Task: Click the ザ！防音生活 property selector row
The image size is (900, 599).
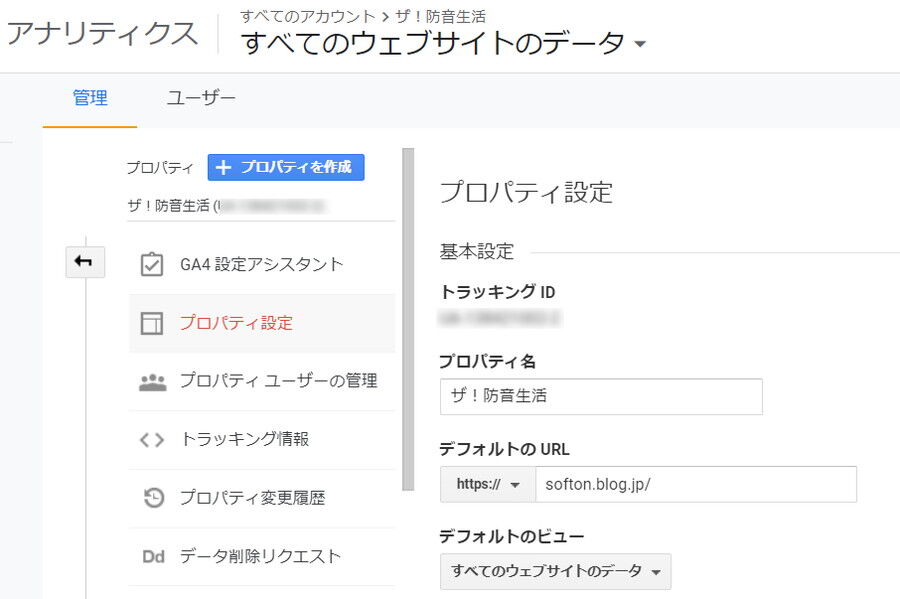Action: pyautogui.click(x=261, y=205)
